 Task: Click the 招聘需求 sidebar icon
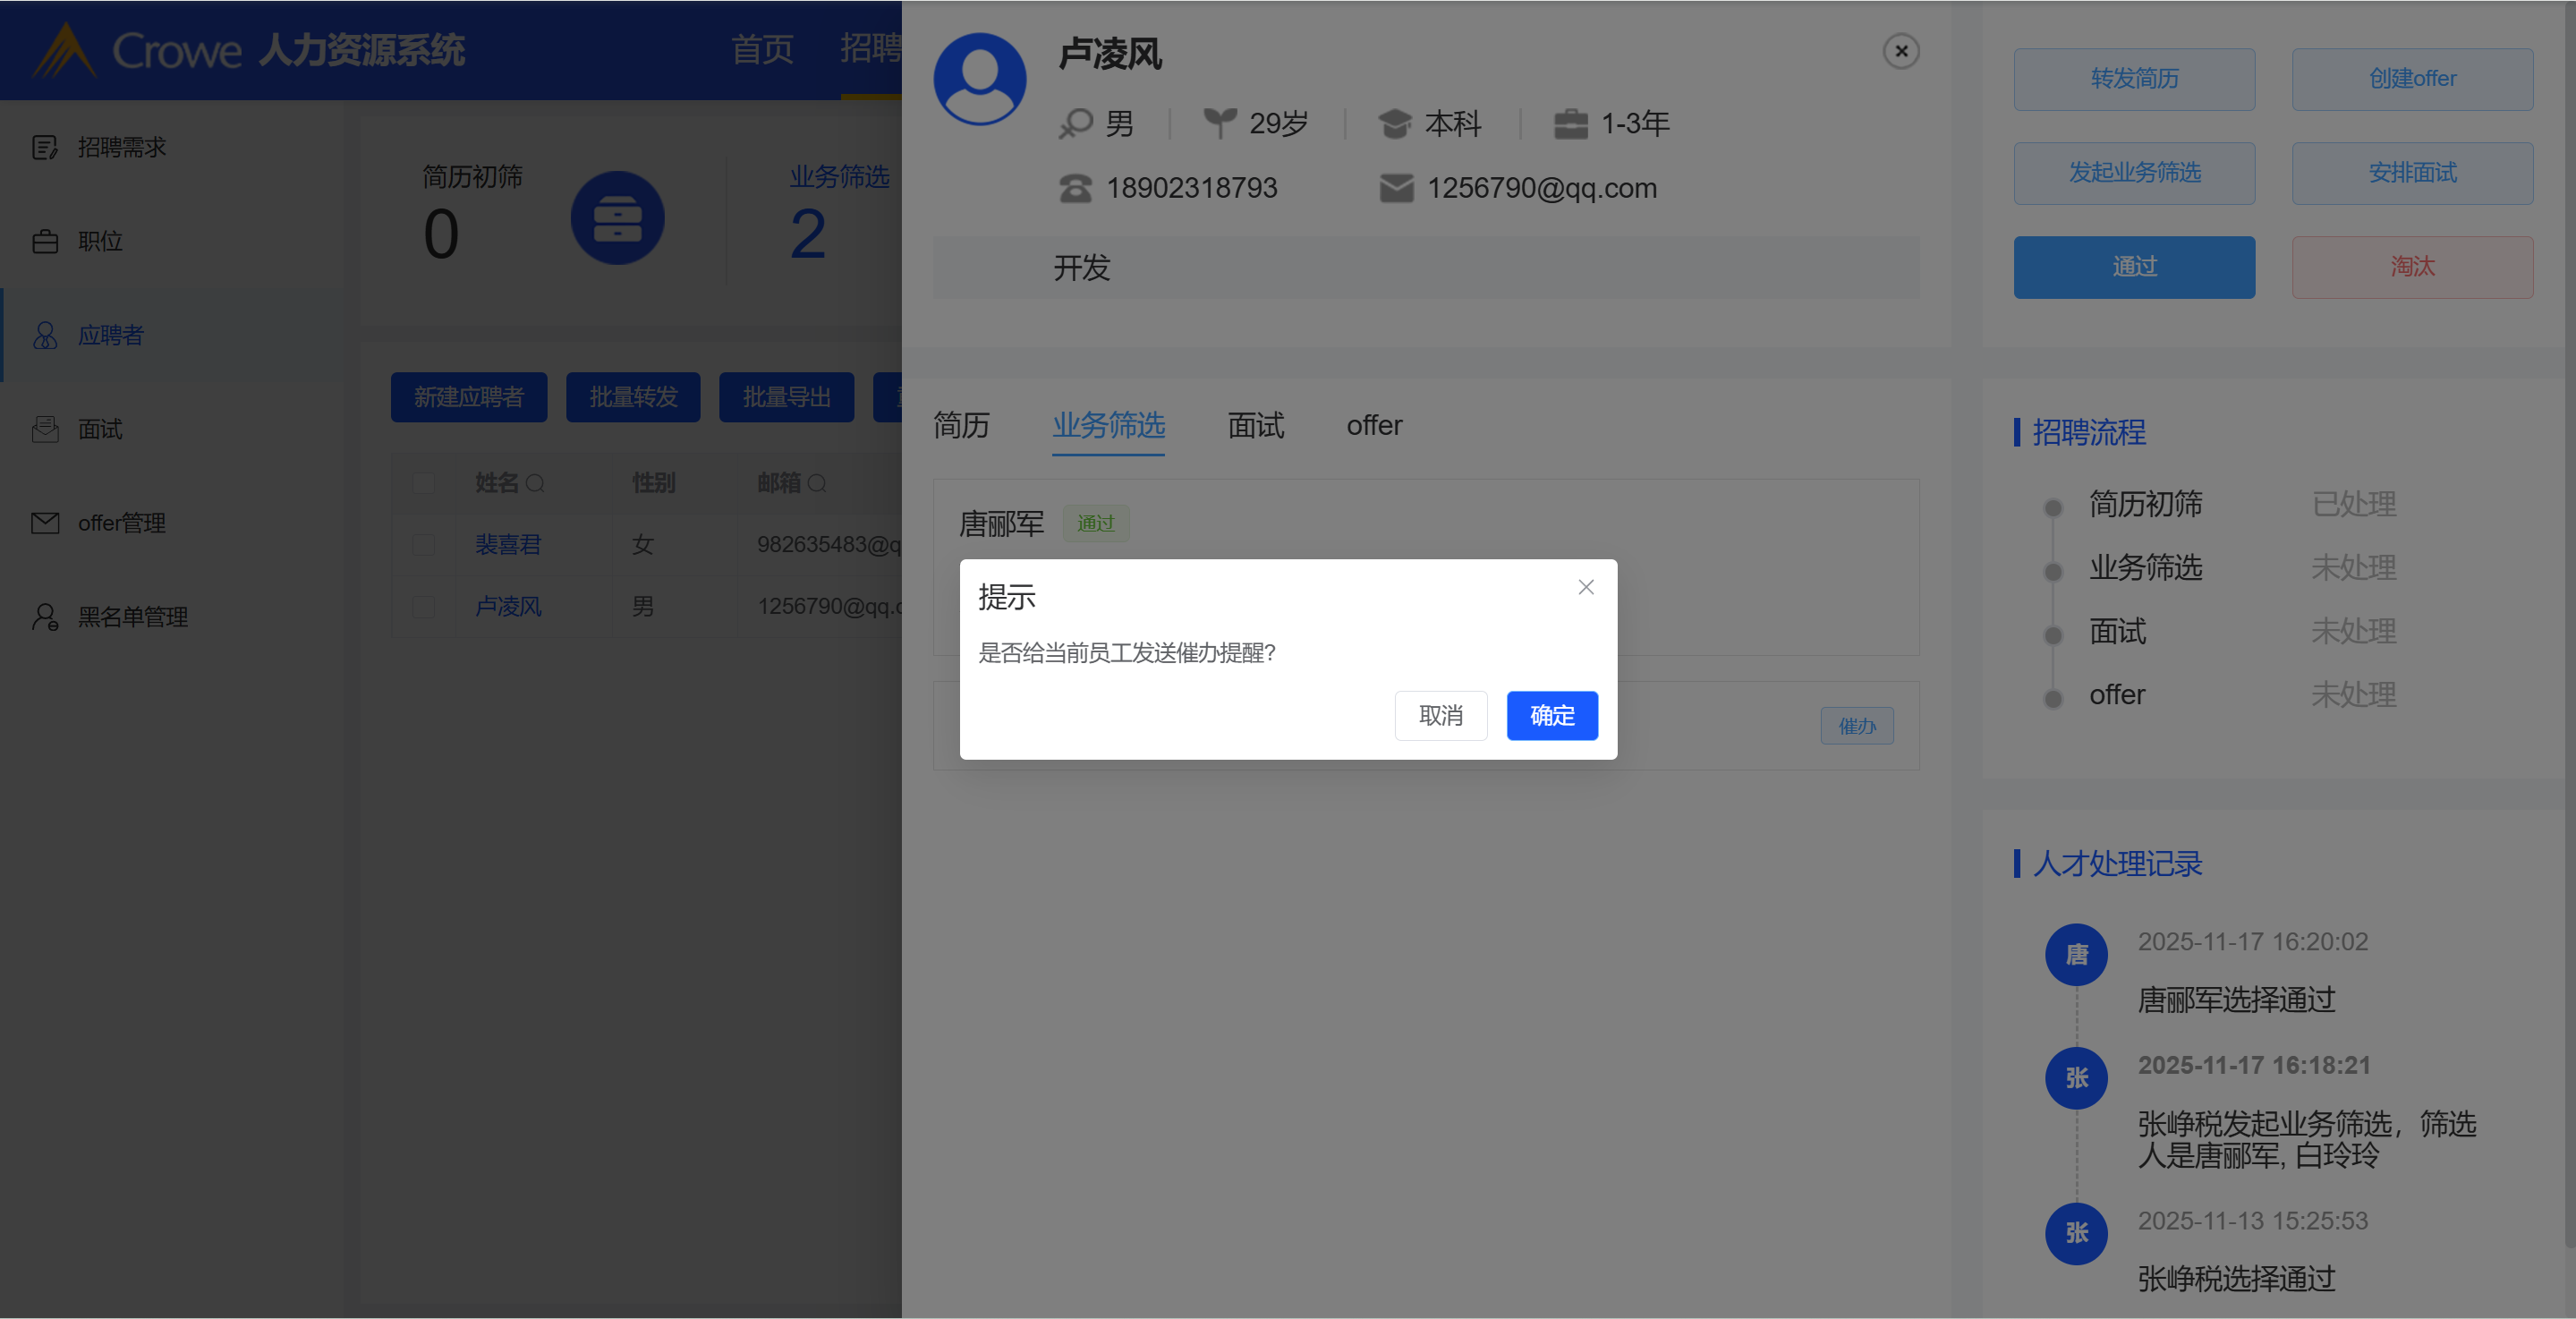45,148
